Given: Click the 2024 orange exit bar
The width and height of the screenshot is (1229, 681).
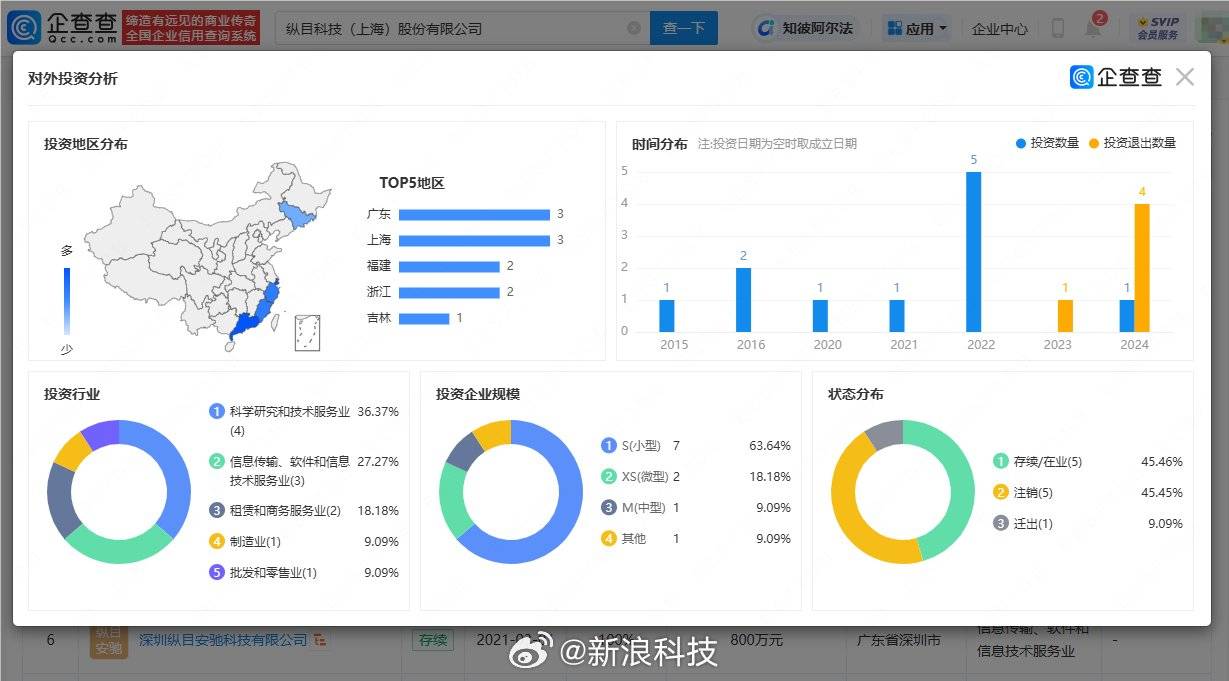Looking at the screenshot, I should tap(1142, 267).
